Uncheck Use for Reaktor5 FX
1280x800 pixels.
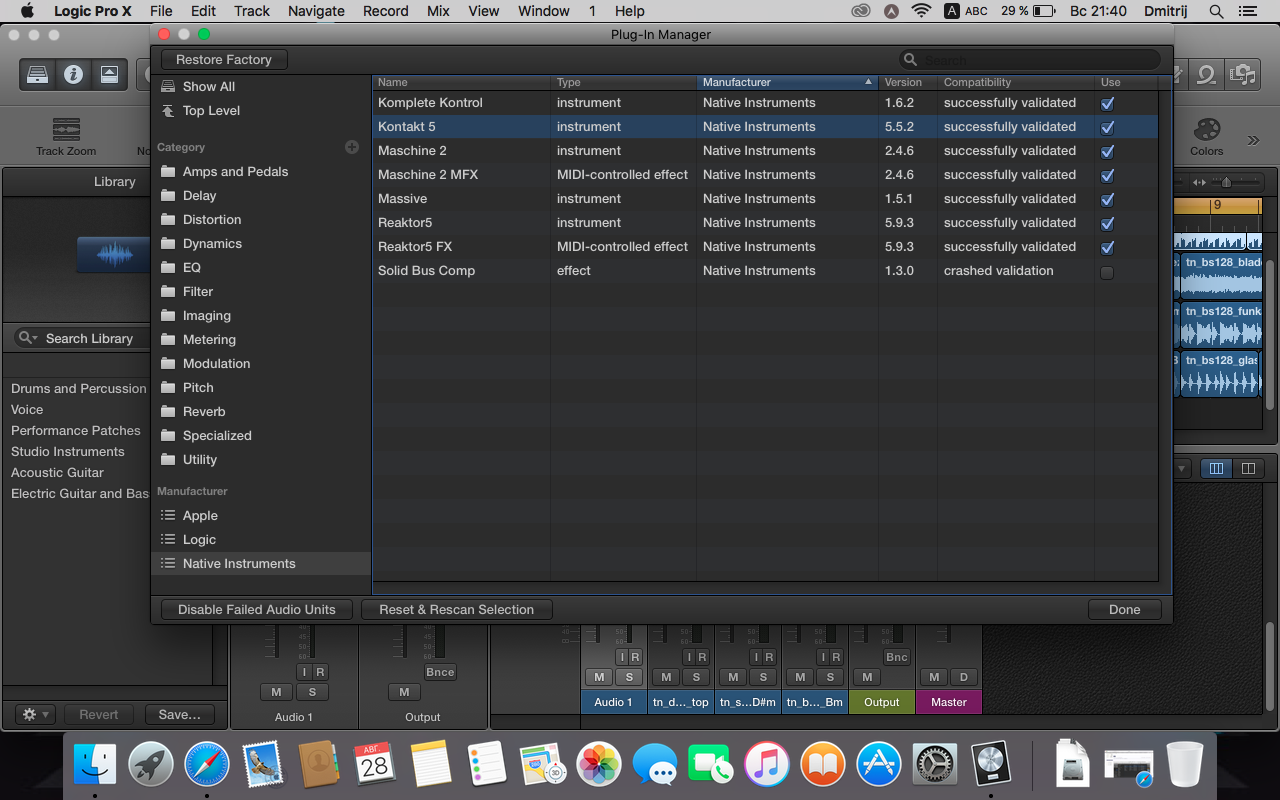(1107, 247)
